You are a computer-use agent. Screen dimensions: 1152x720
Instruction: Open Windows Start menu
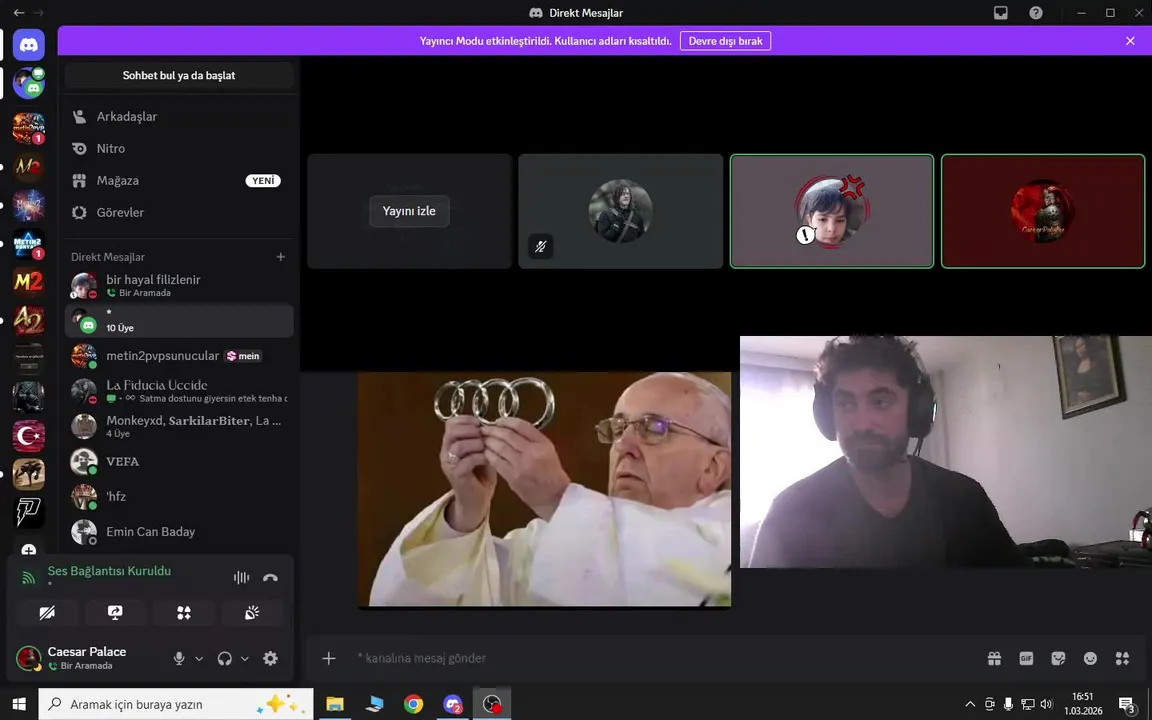click(19, 704)
